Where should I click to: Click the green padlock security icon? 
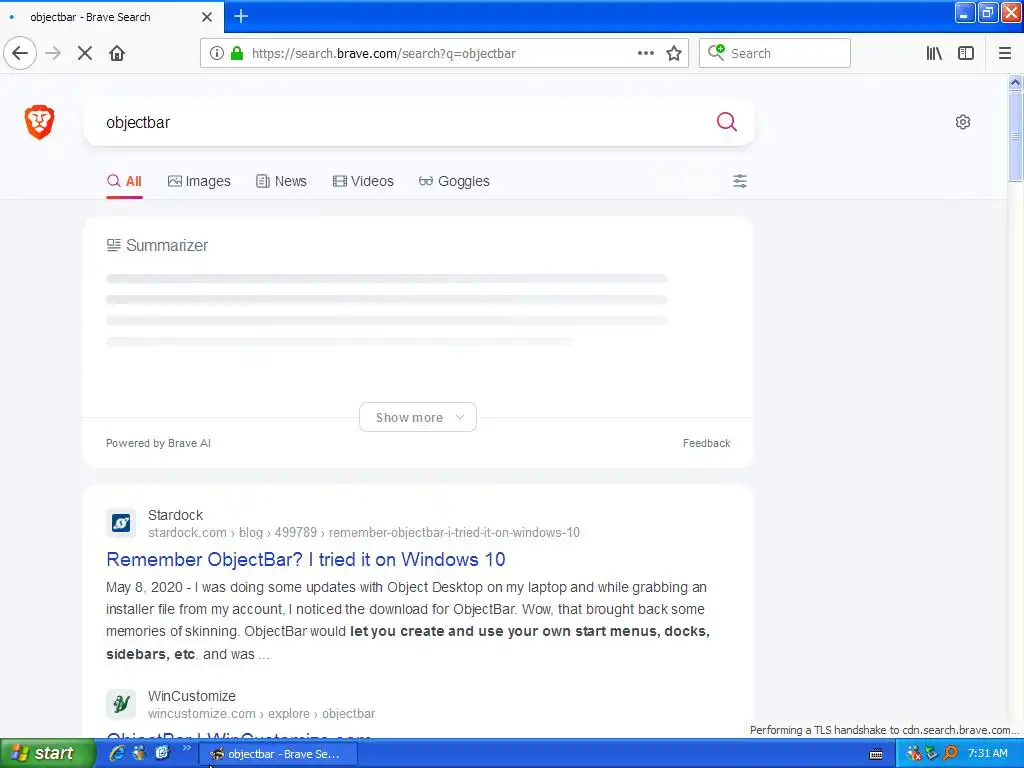pos(237,54)
